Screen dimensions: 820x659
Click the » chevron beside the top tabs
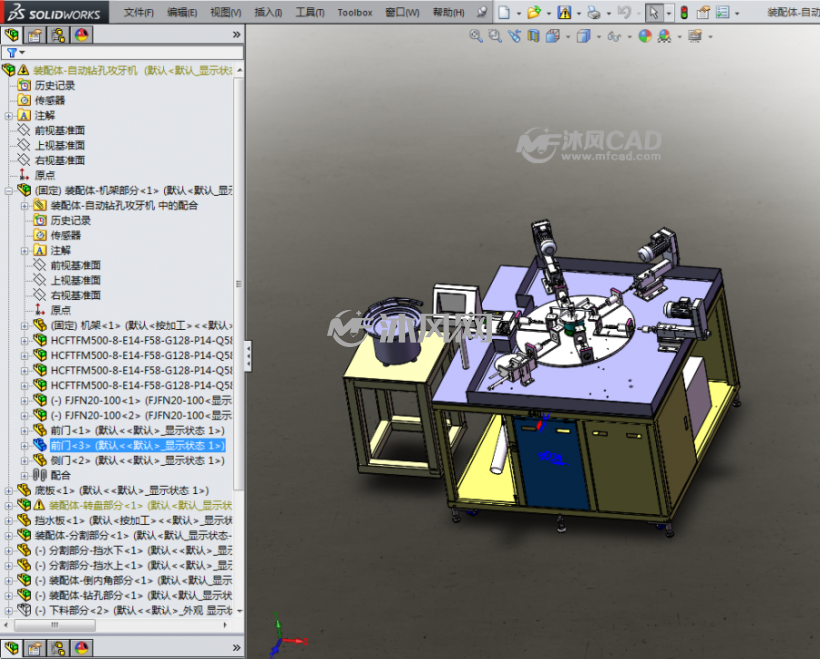tap(236, 35)
